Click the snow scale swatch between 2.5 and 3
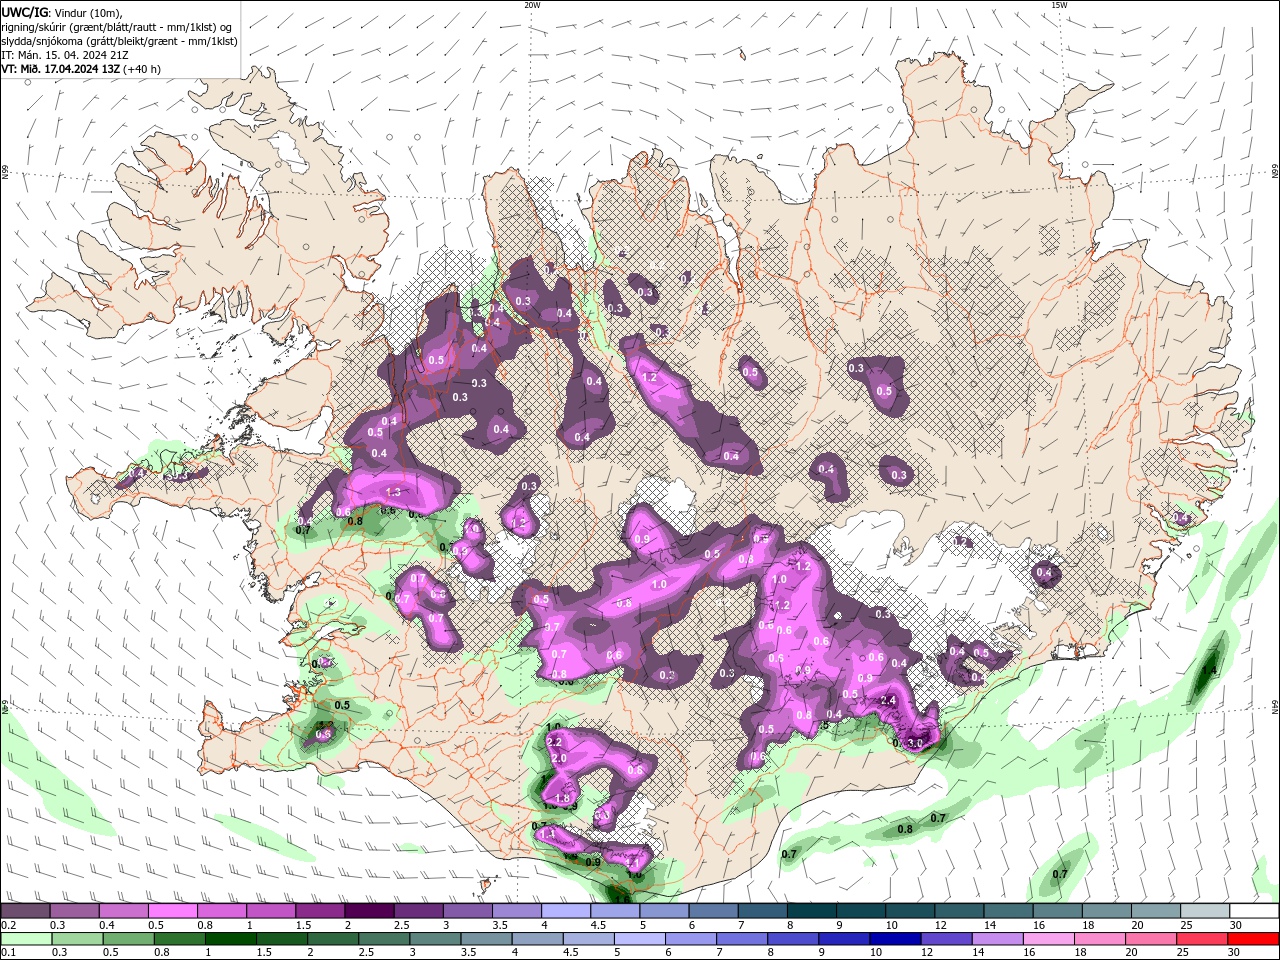Viewport: 1280px width, 960px height. [x=418, y=911]
